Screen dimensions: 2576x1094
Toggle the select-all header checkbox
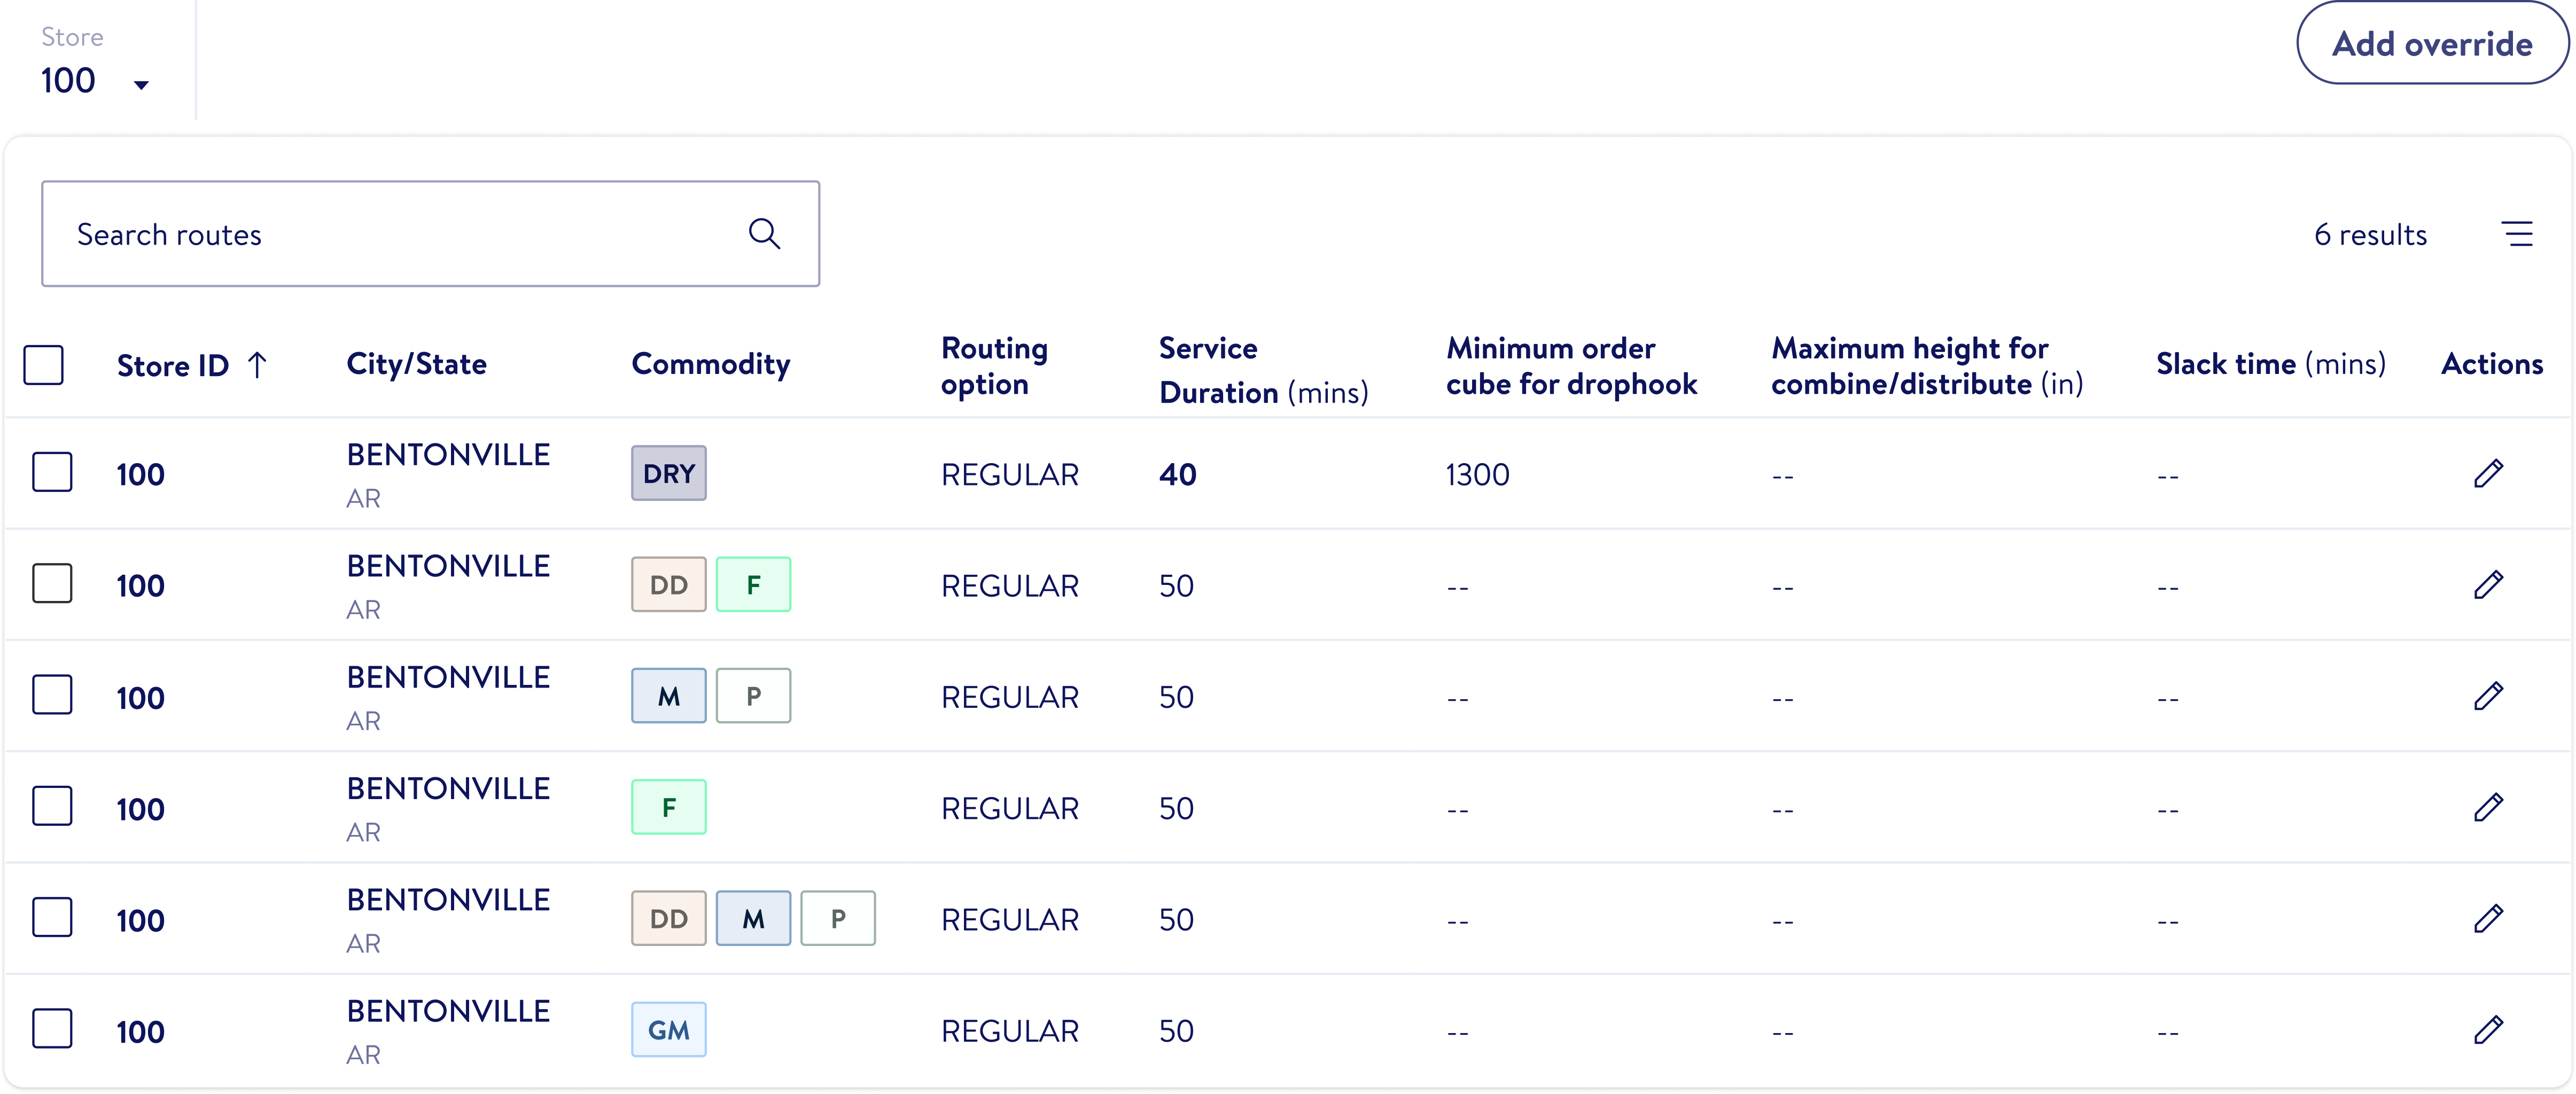pos(44,365)
